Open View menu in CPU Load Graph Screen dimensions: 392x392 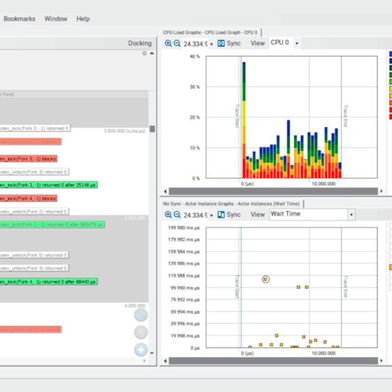pyautogui.click(x=257, y=43)
